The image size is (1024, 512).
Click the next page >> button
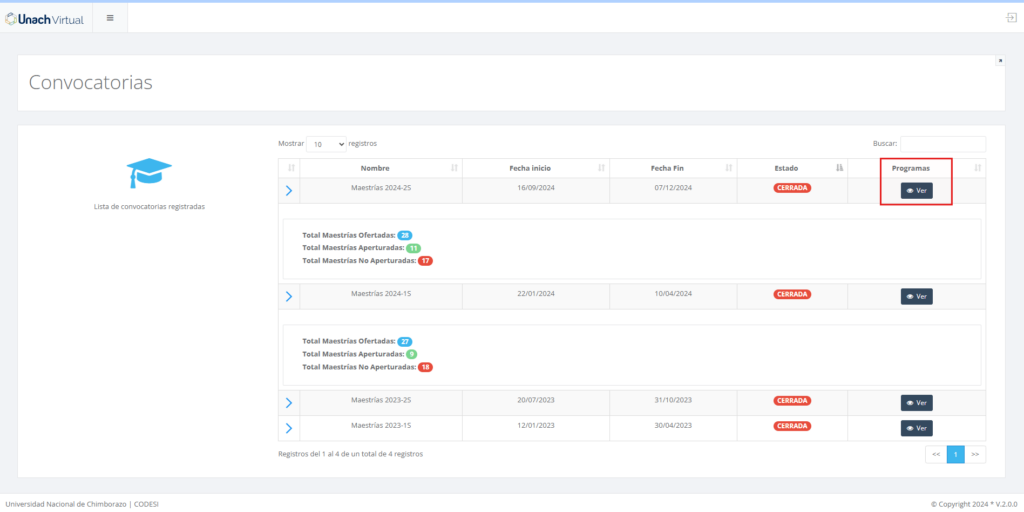tap(975, 454)
